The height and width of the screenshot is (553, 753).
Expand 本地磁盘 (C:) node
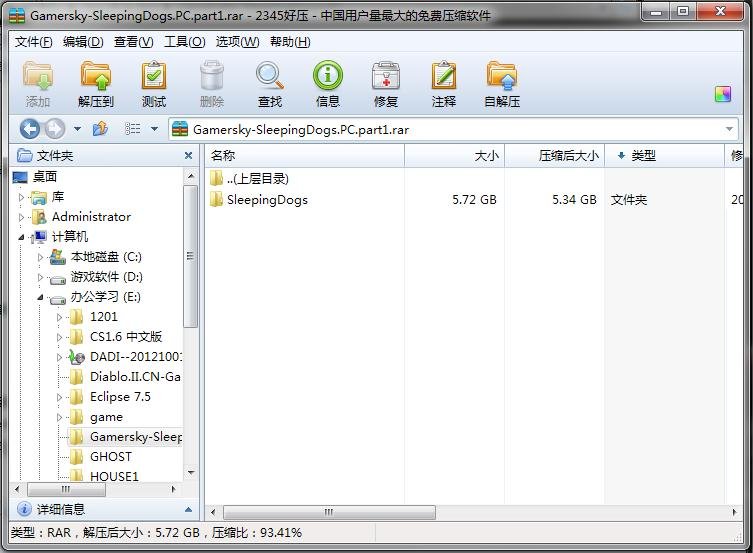point(40,257)
